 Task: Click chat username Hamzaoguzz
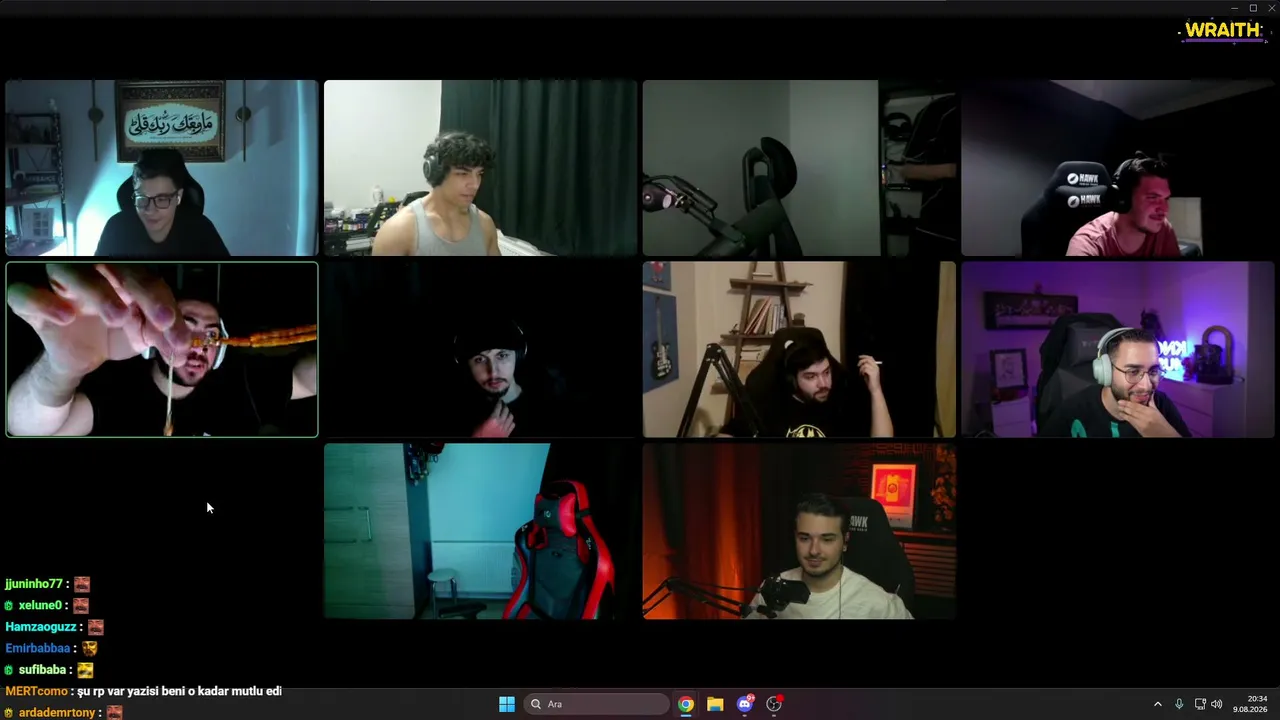(41, 627)
